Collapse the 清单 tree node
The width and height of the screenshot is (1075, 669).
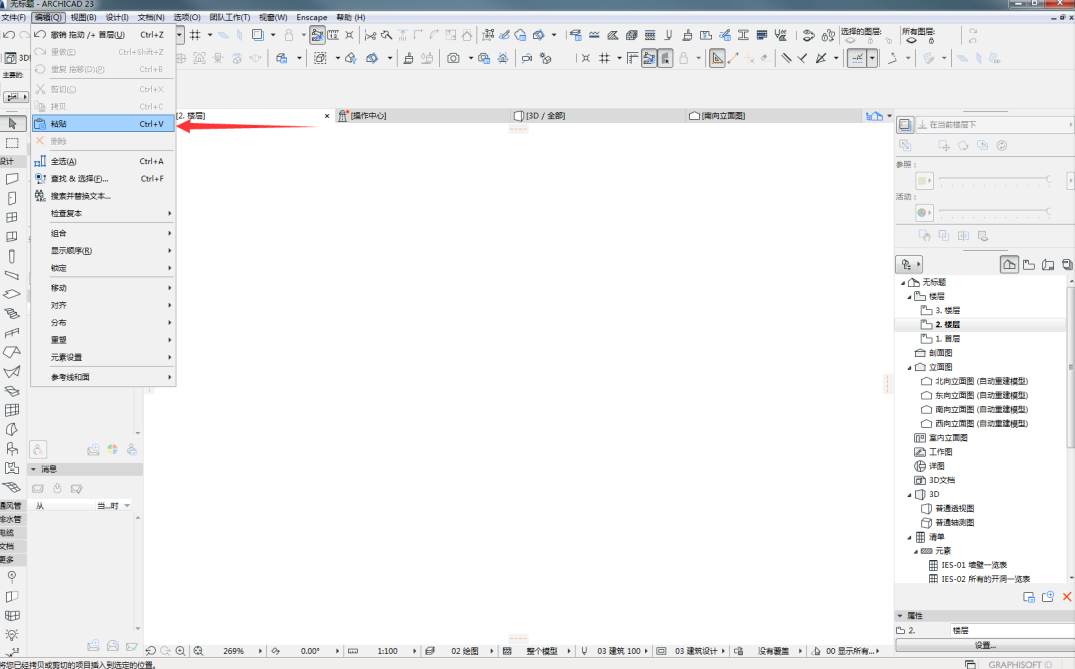click(x=910, y=537)
